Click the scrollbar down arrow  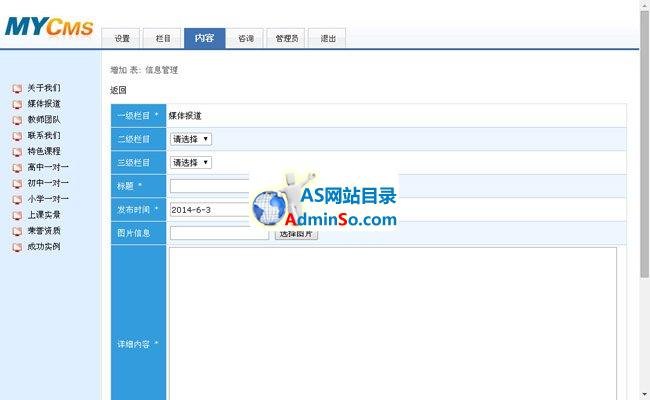click(644, 395)
